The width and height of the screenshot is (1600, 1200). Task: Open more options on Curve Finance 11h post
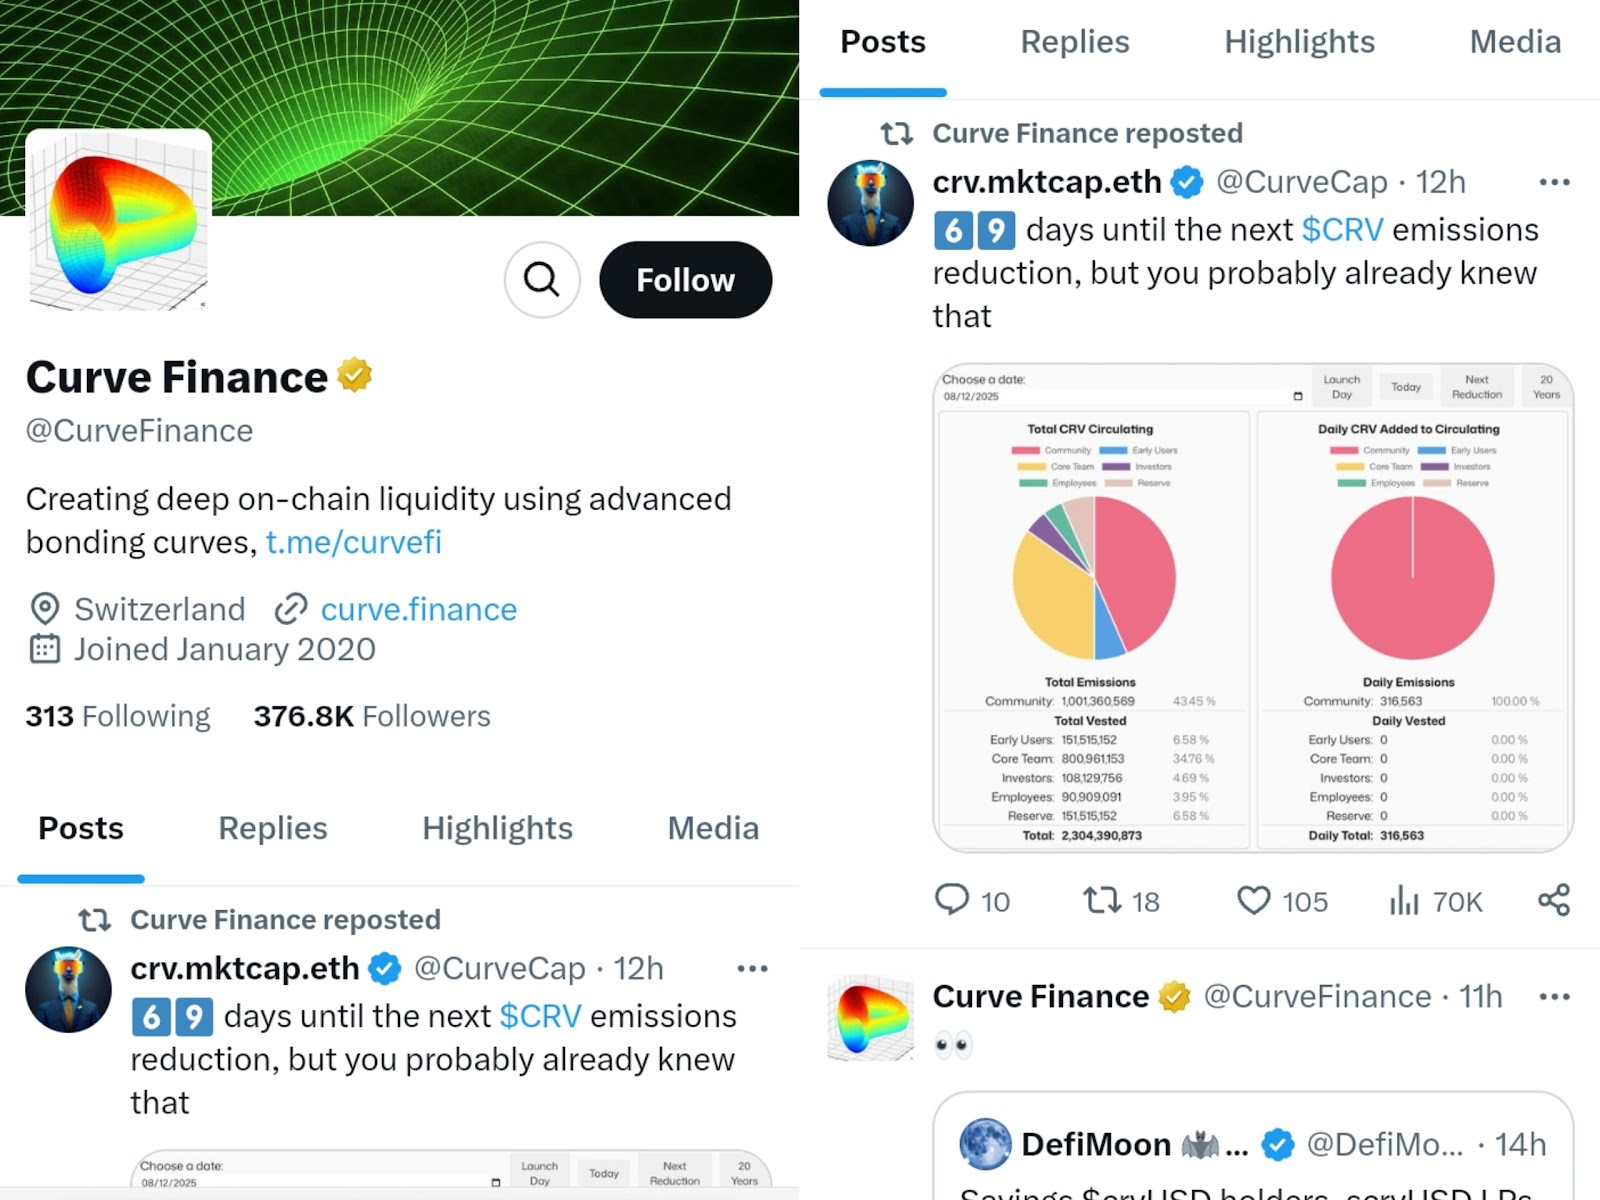pyautogui.click(x=1554, y=997)
